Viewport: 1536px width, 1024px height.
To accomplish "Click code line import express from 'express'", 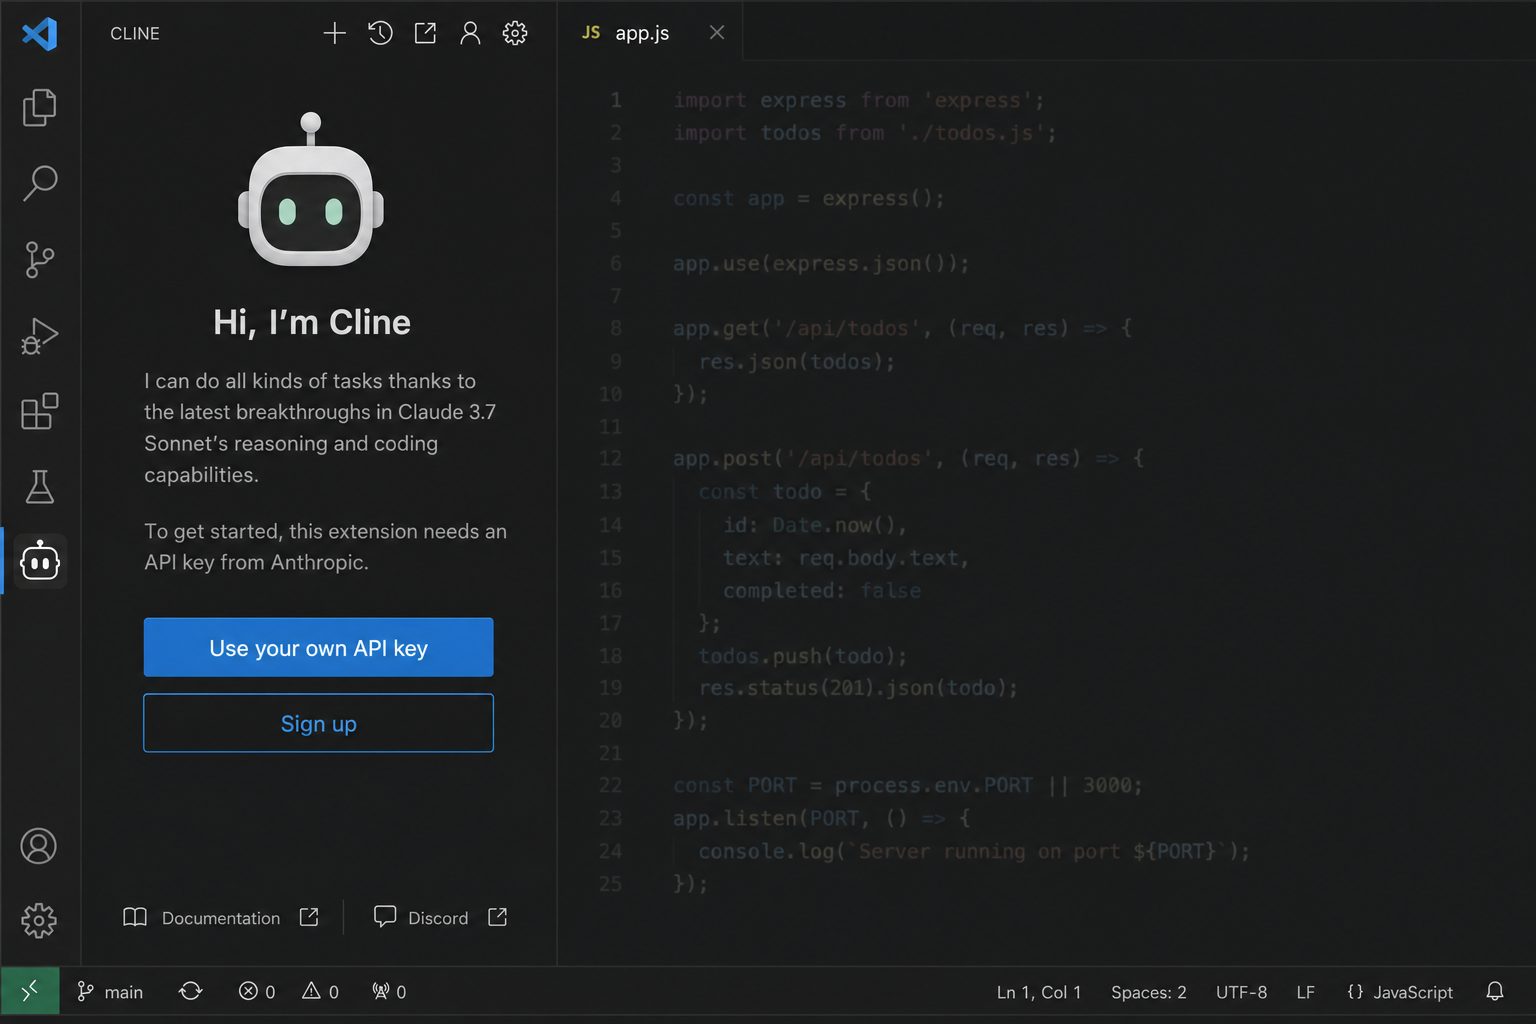I will pyautogui.click(x=859, y=100).
